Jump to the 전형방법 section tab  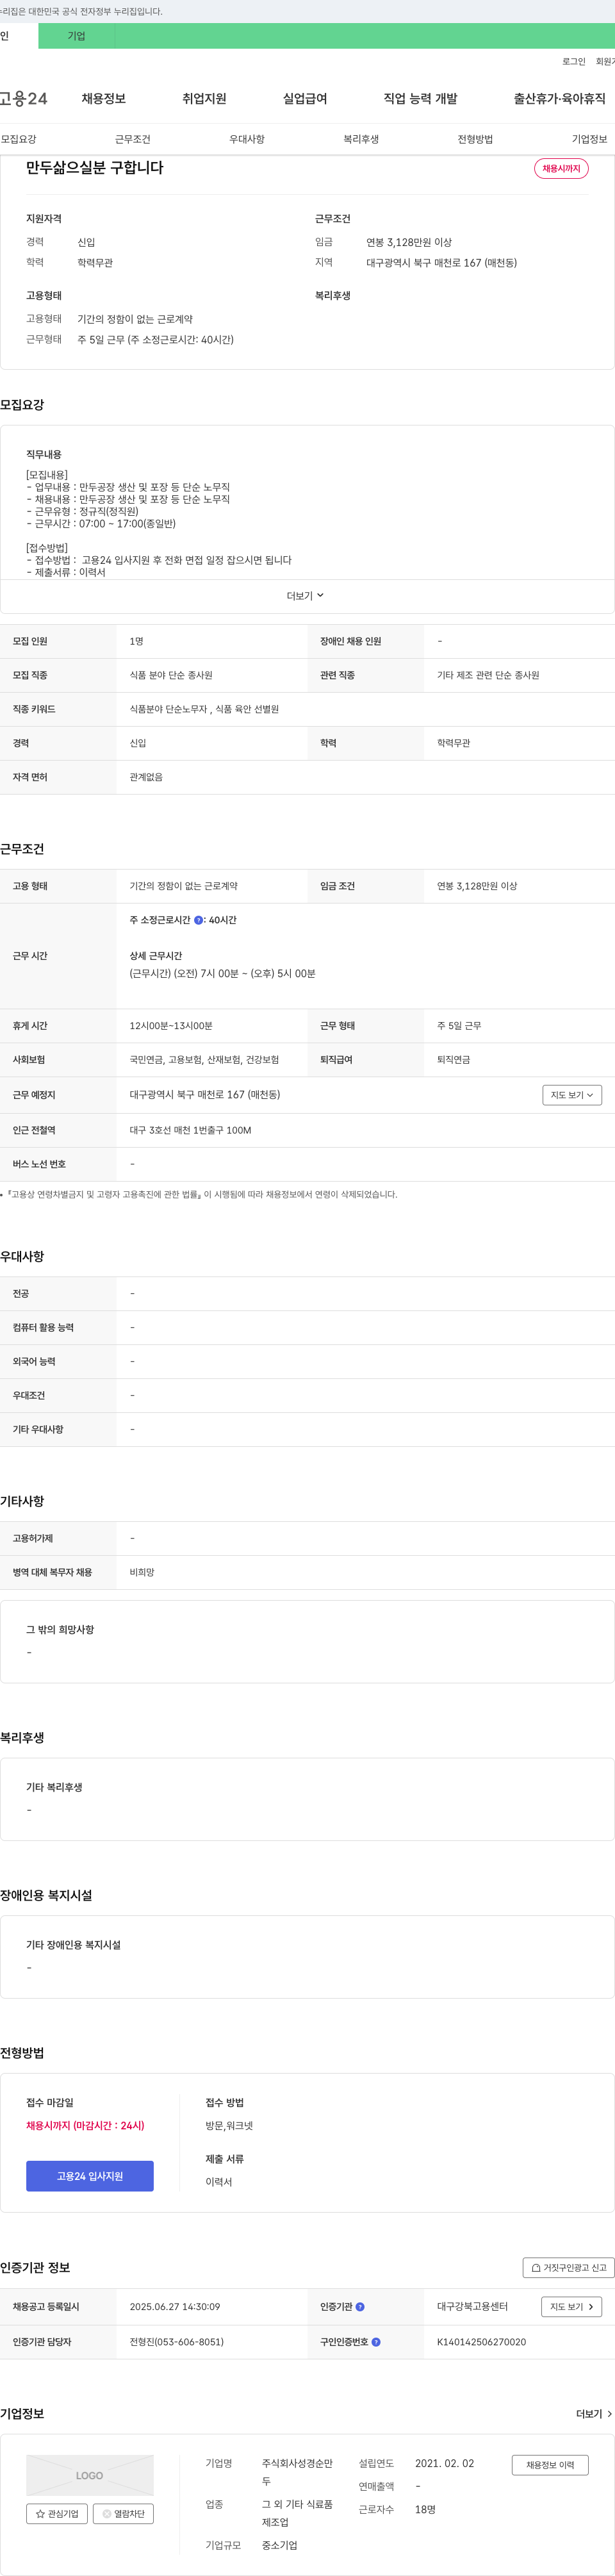point(475,139)
